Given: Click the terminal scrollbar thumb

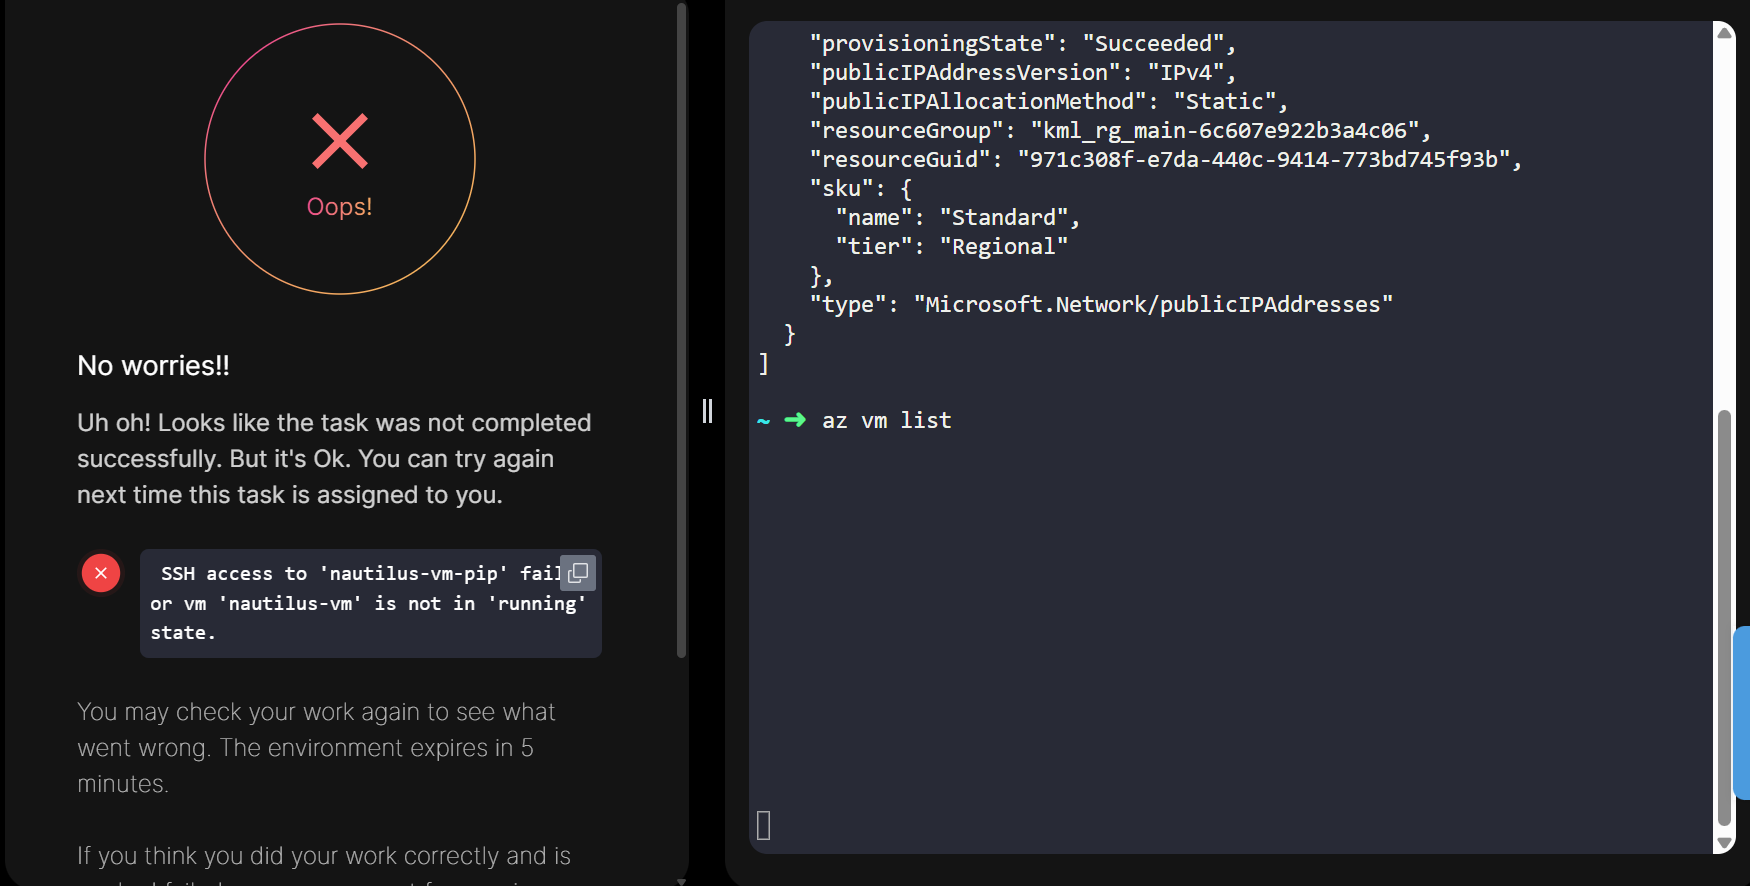Looking at the screenshot, I should (1724, 616).
